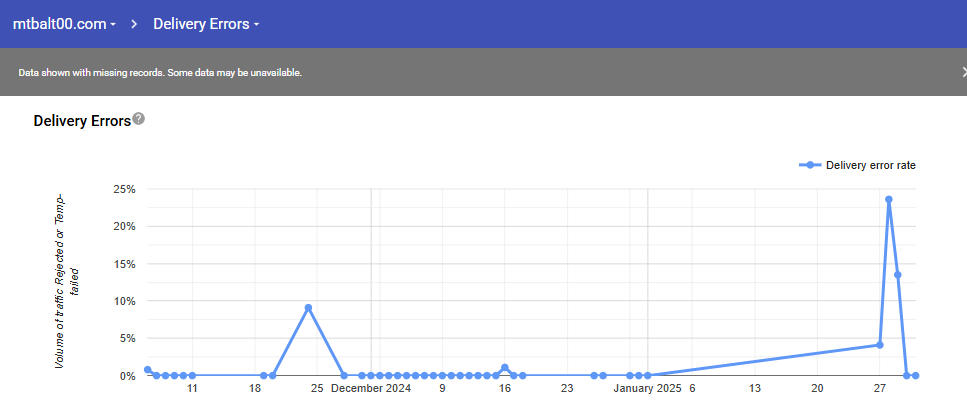Click the small December 16 bump point
Screen dimensions: 967x417
click(x=505, y=368)
